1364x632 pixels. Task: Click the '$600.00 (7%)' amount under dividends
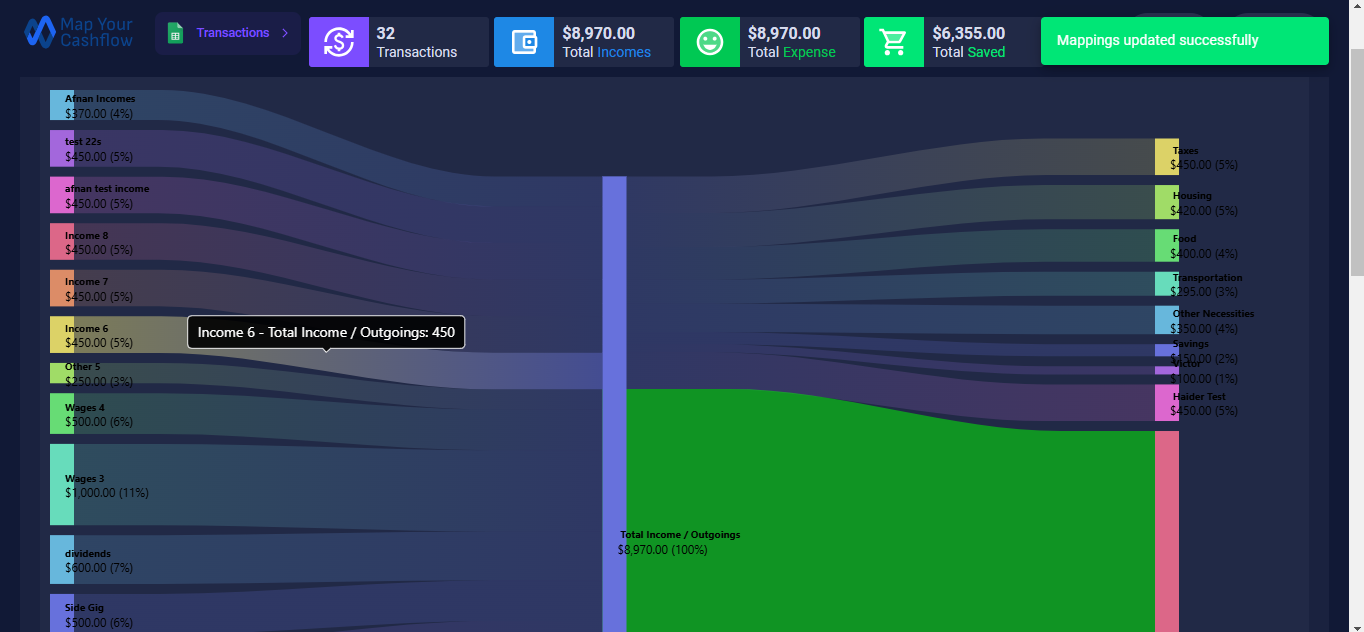99,568
